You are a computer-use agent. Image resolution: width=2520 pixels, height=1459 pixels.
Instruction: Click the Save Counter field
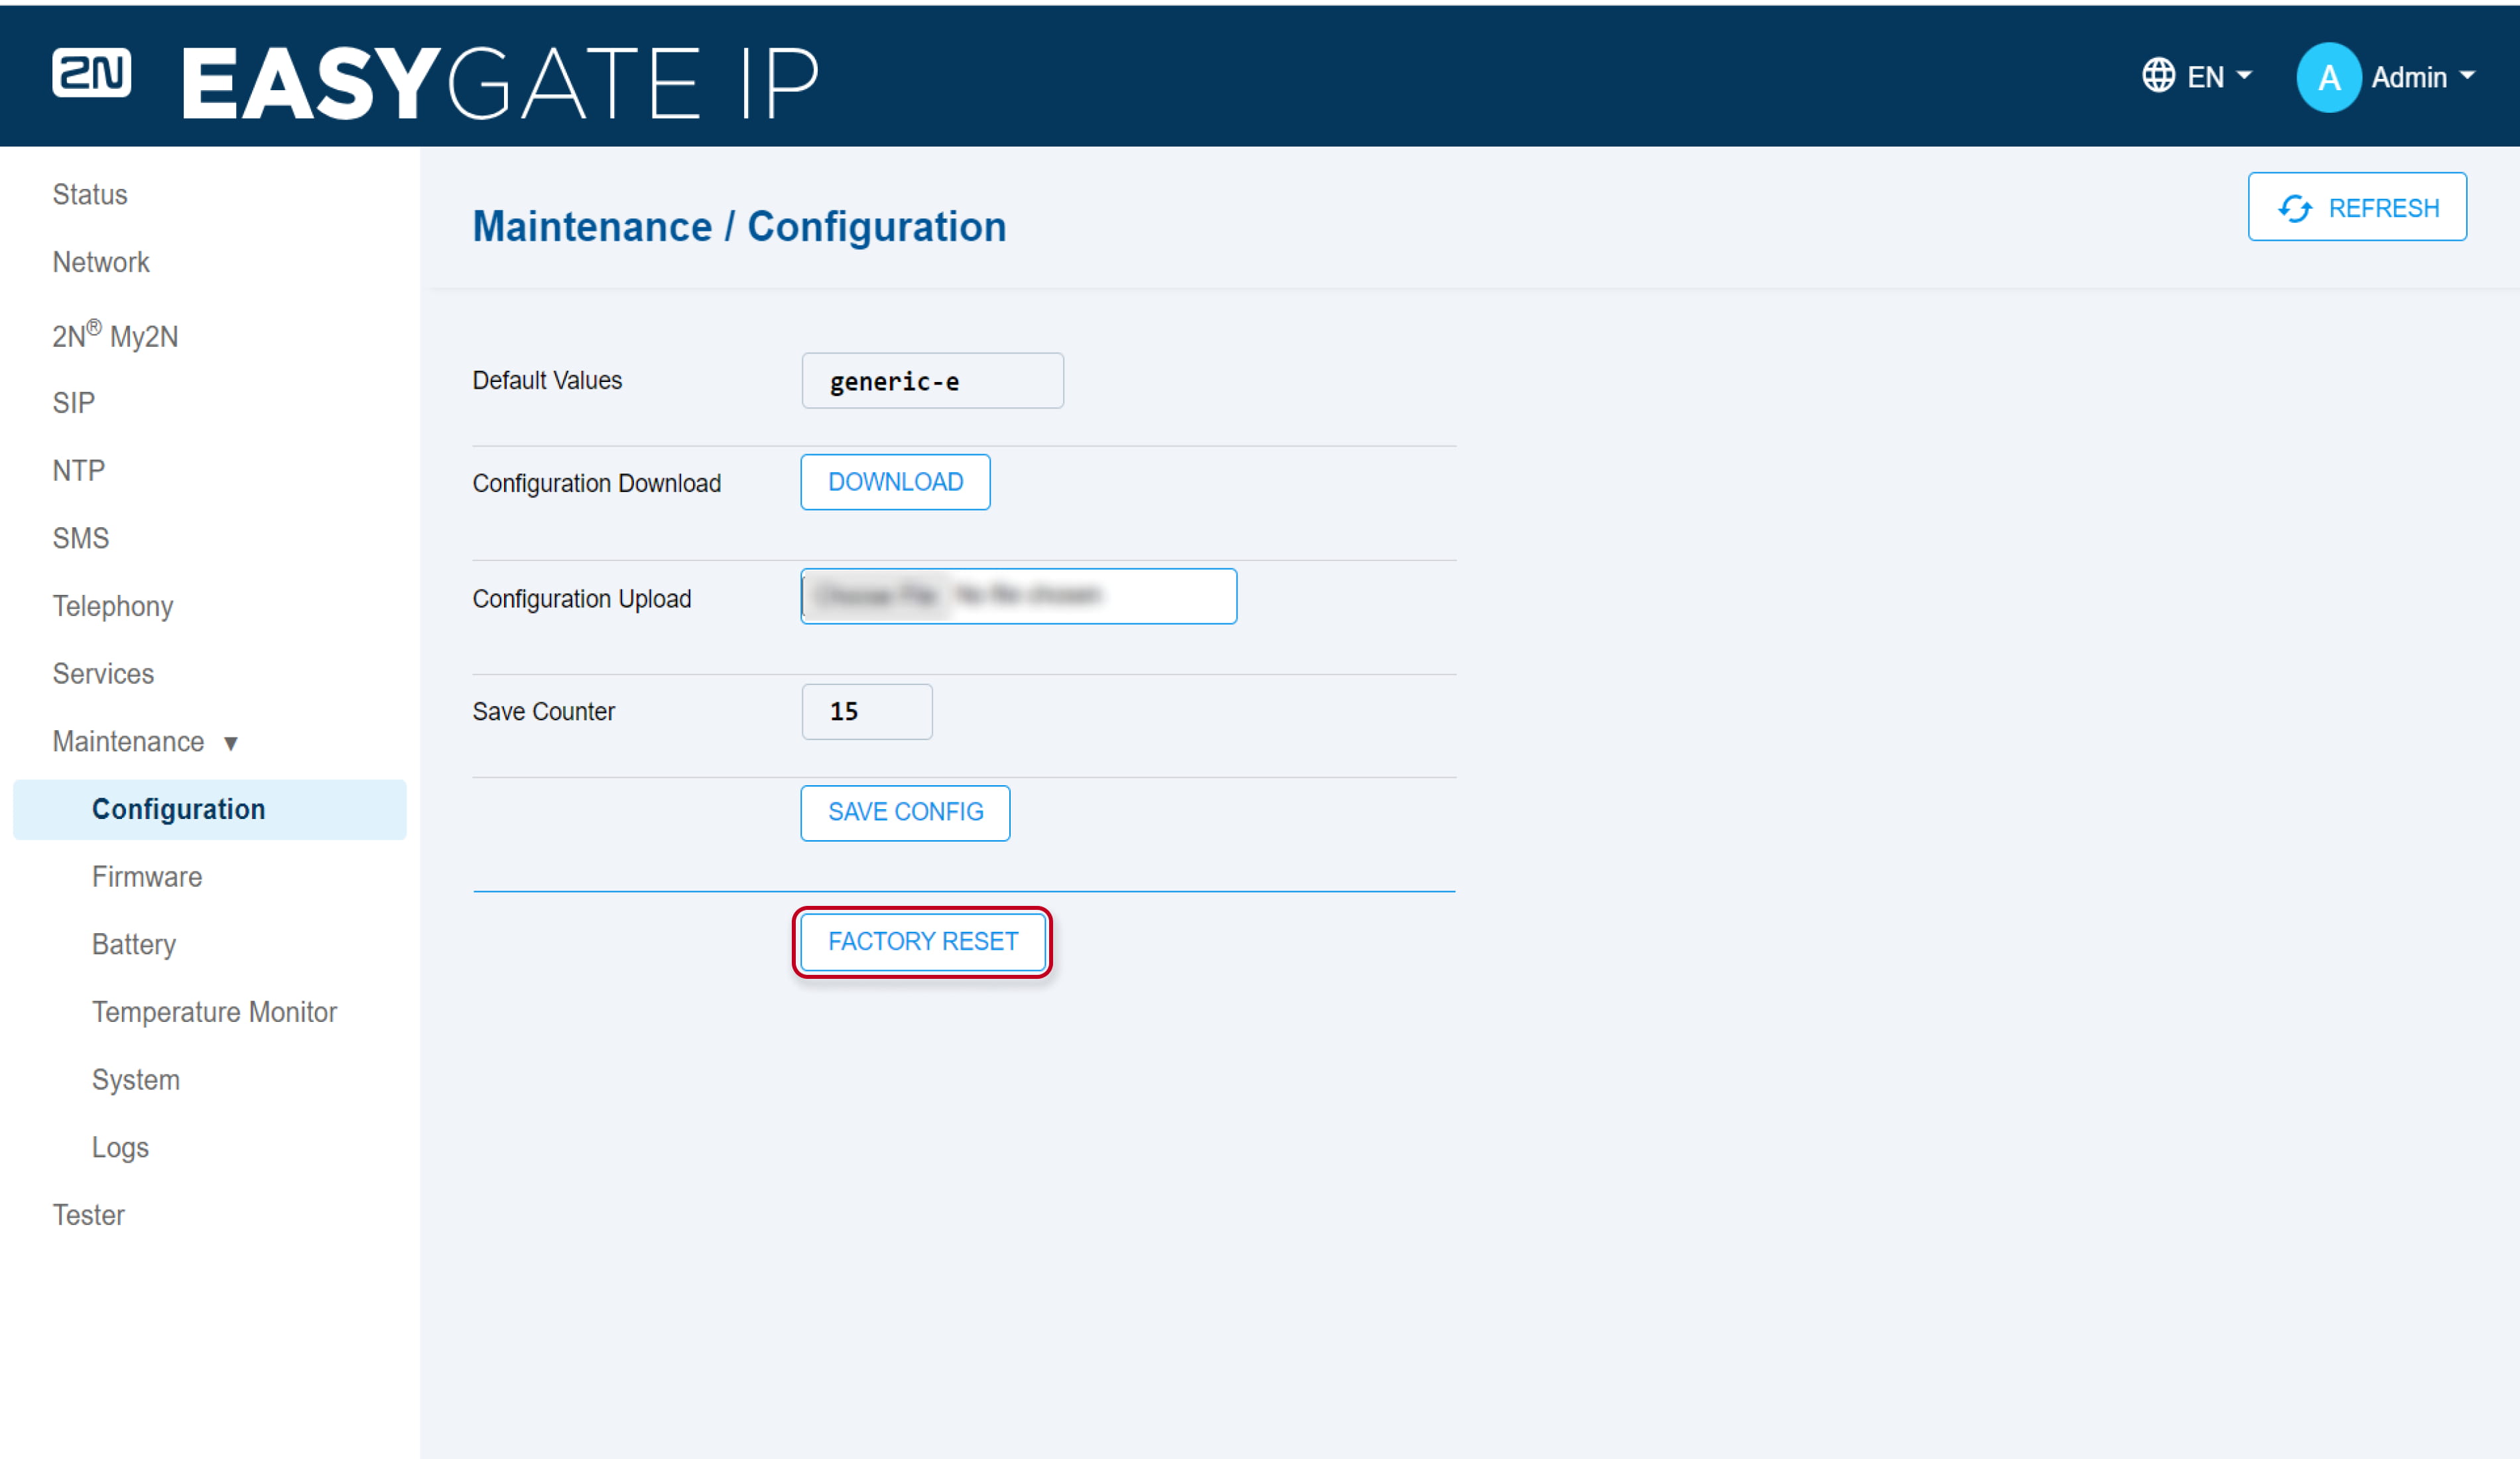click(x=867, y=712)
